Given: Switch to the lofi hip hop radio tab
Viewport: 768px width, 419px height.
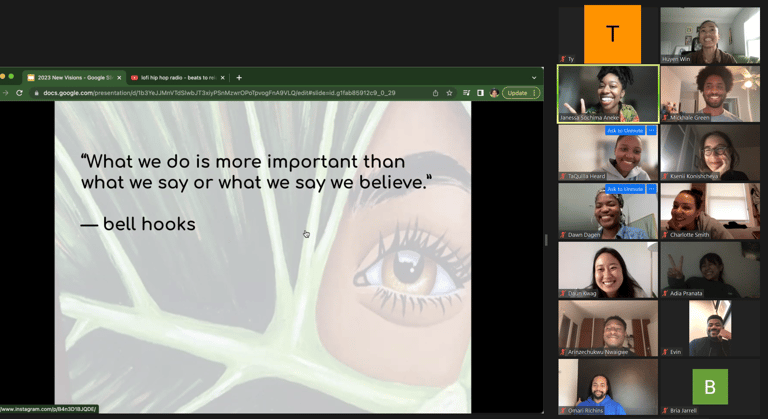Looking at the screenshot, I should (x=178, y=77).
